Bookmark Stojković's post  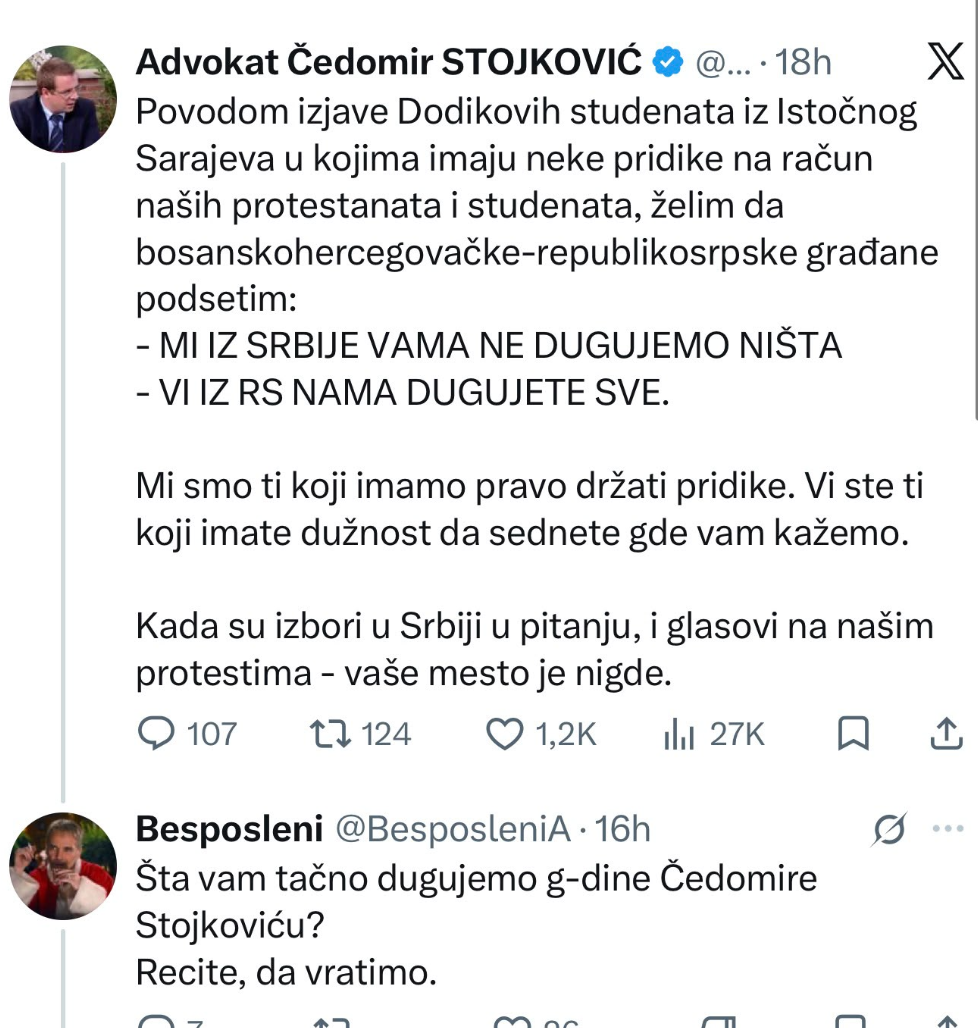(853, 734)
